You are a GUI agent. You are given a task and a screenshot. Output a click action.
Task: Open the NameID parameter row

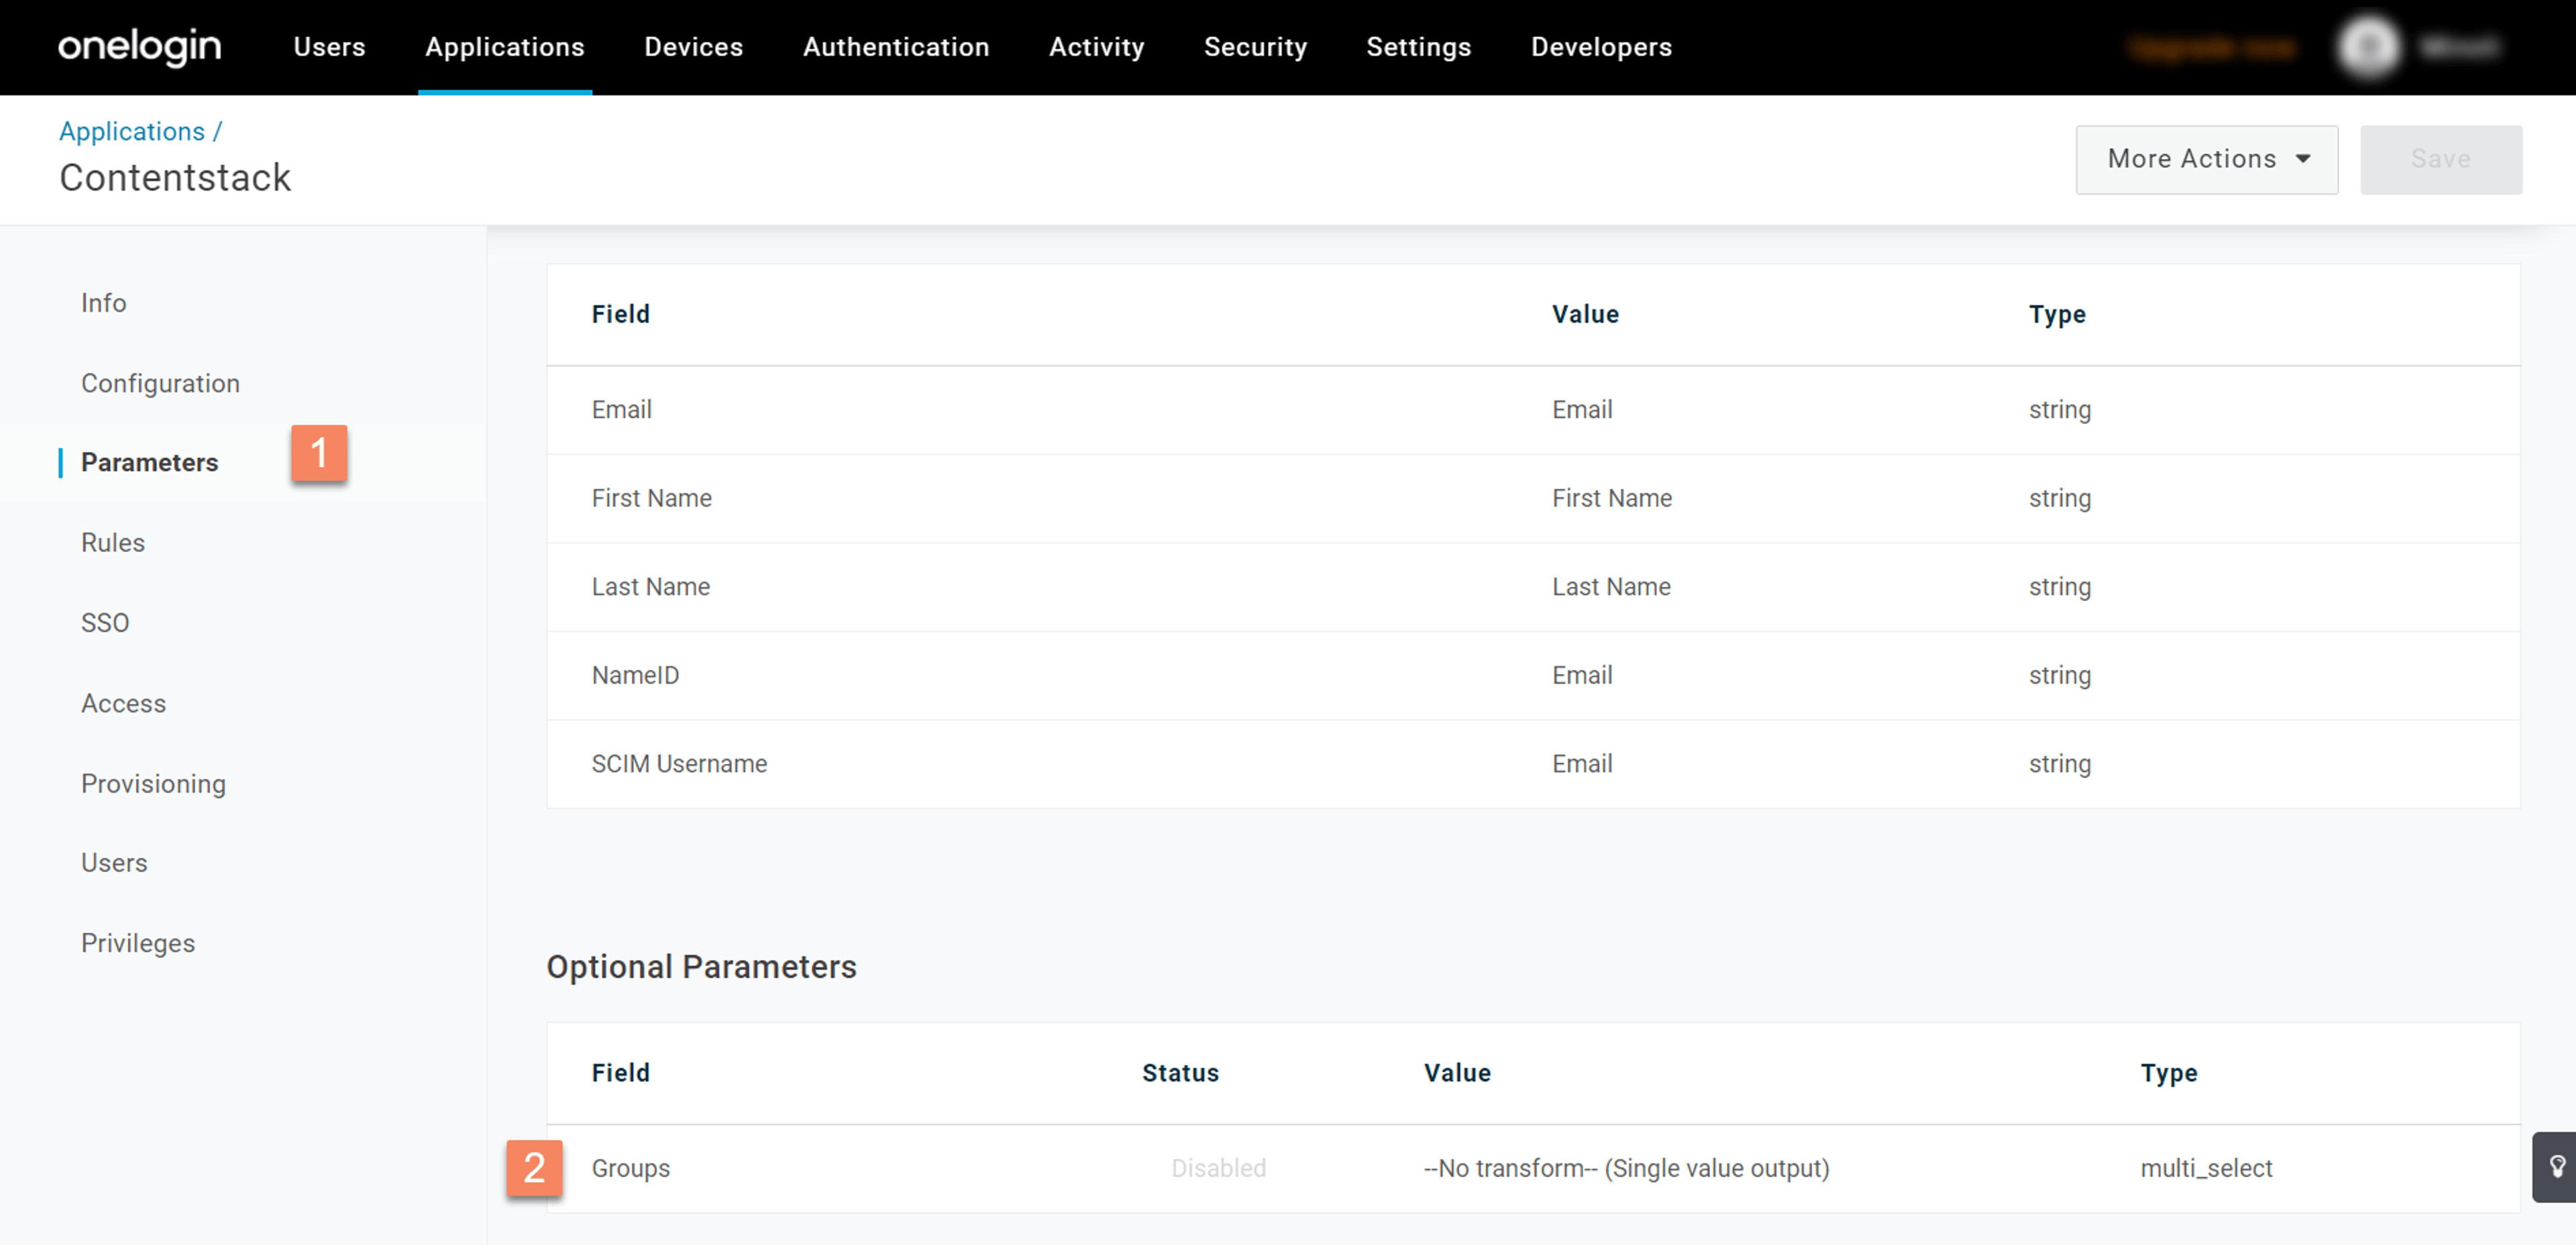tap(1533, 675)
